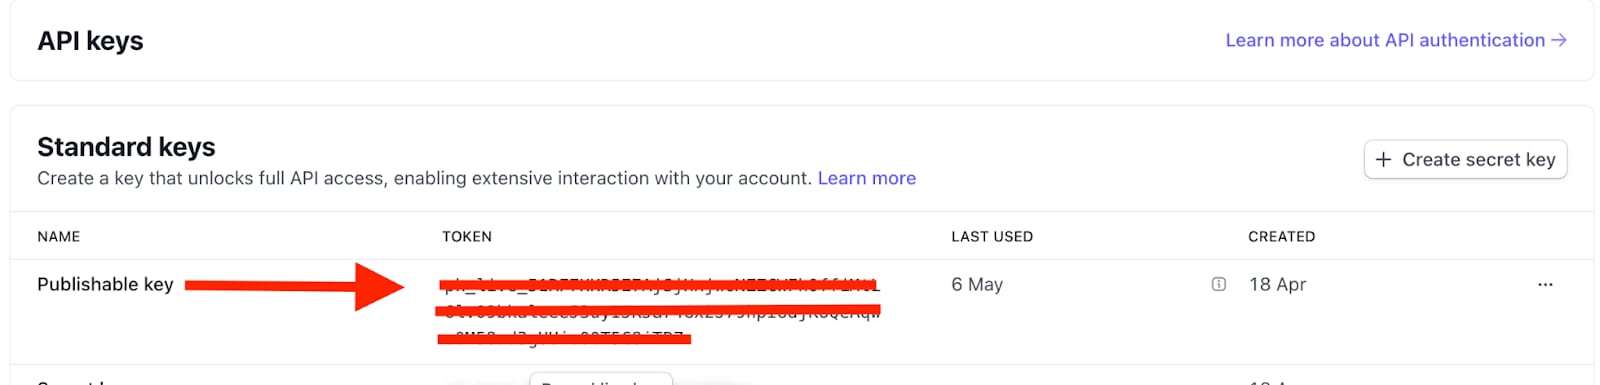
Task: Click the Create secret key button
Action: (x=1465, y=160)
